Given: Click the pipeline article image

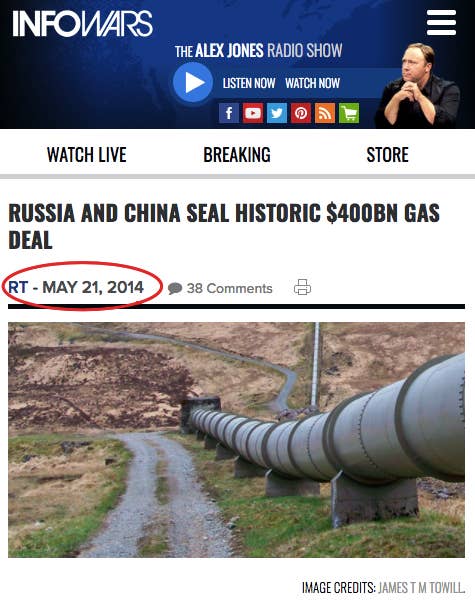Looking at the screenshot, I should (237, 440).
